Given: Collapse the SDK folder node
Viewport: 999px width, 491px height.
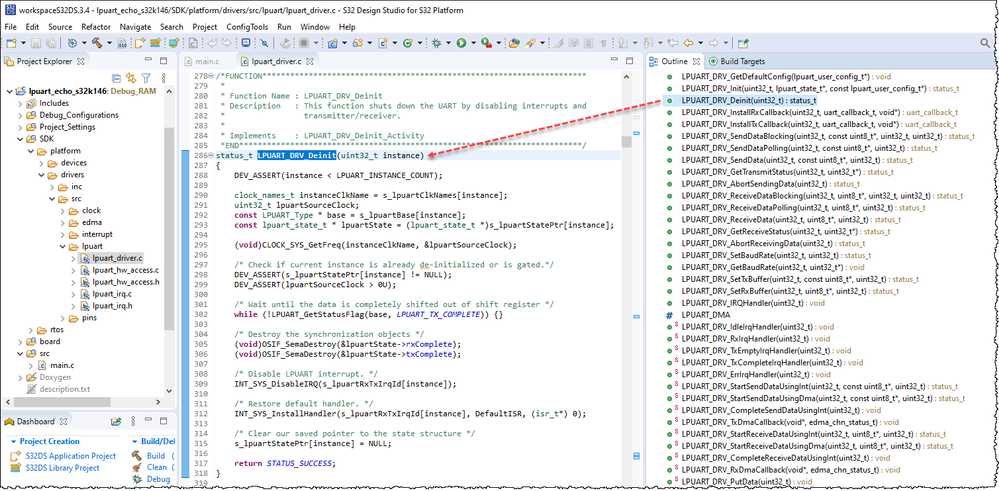Looking at the screenshot, I should 20,139.
